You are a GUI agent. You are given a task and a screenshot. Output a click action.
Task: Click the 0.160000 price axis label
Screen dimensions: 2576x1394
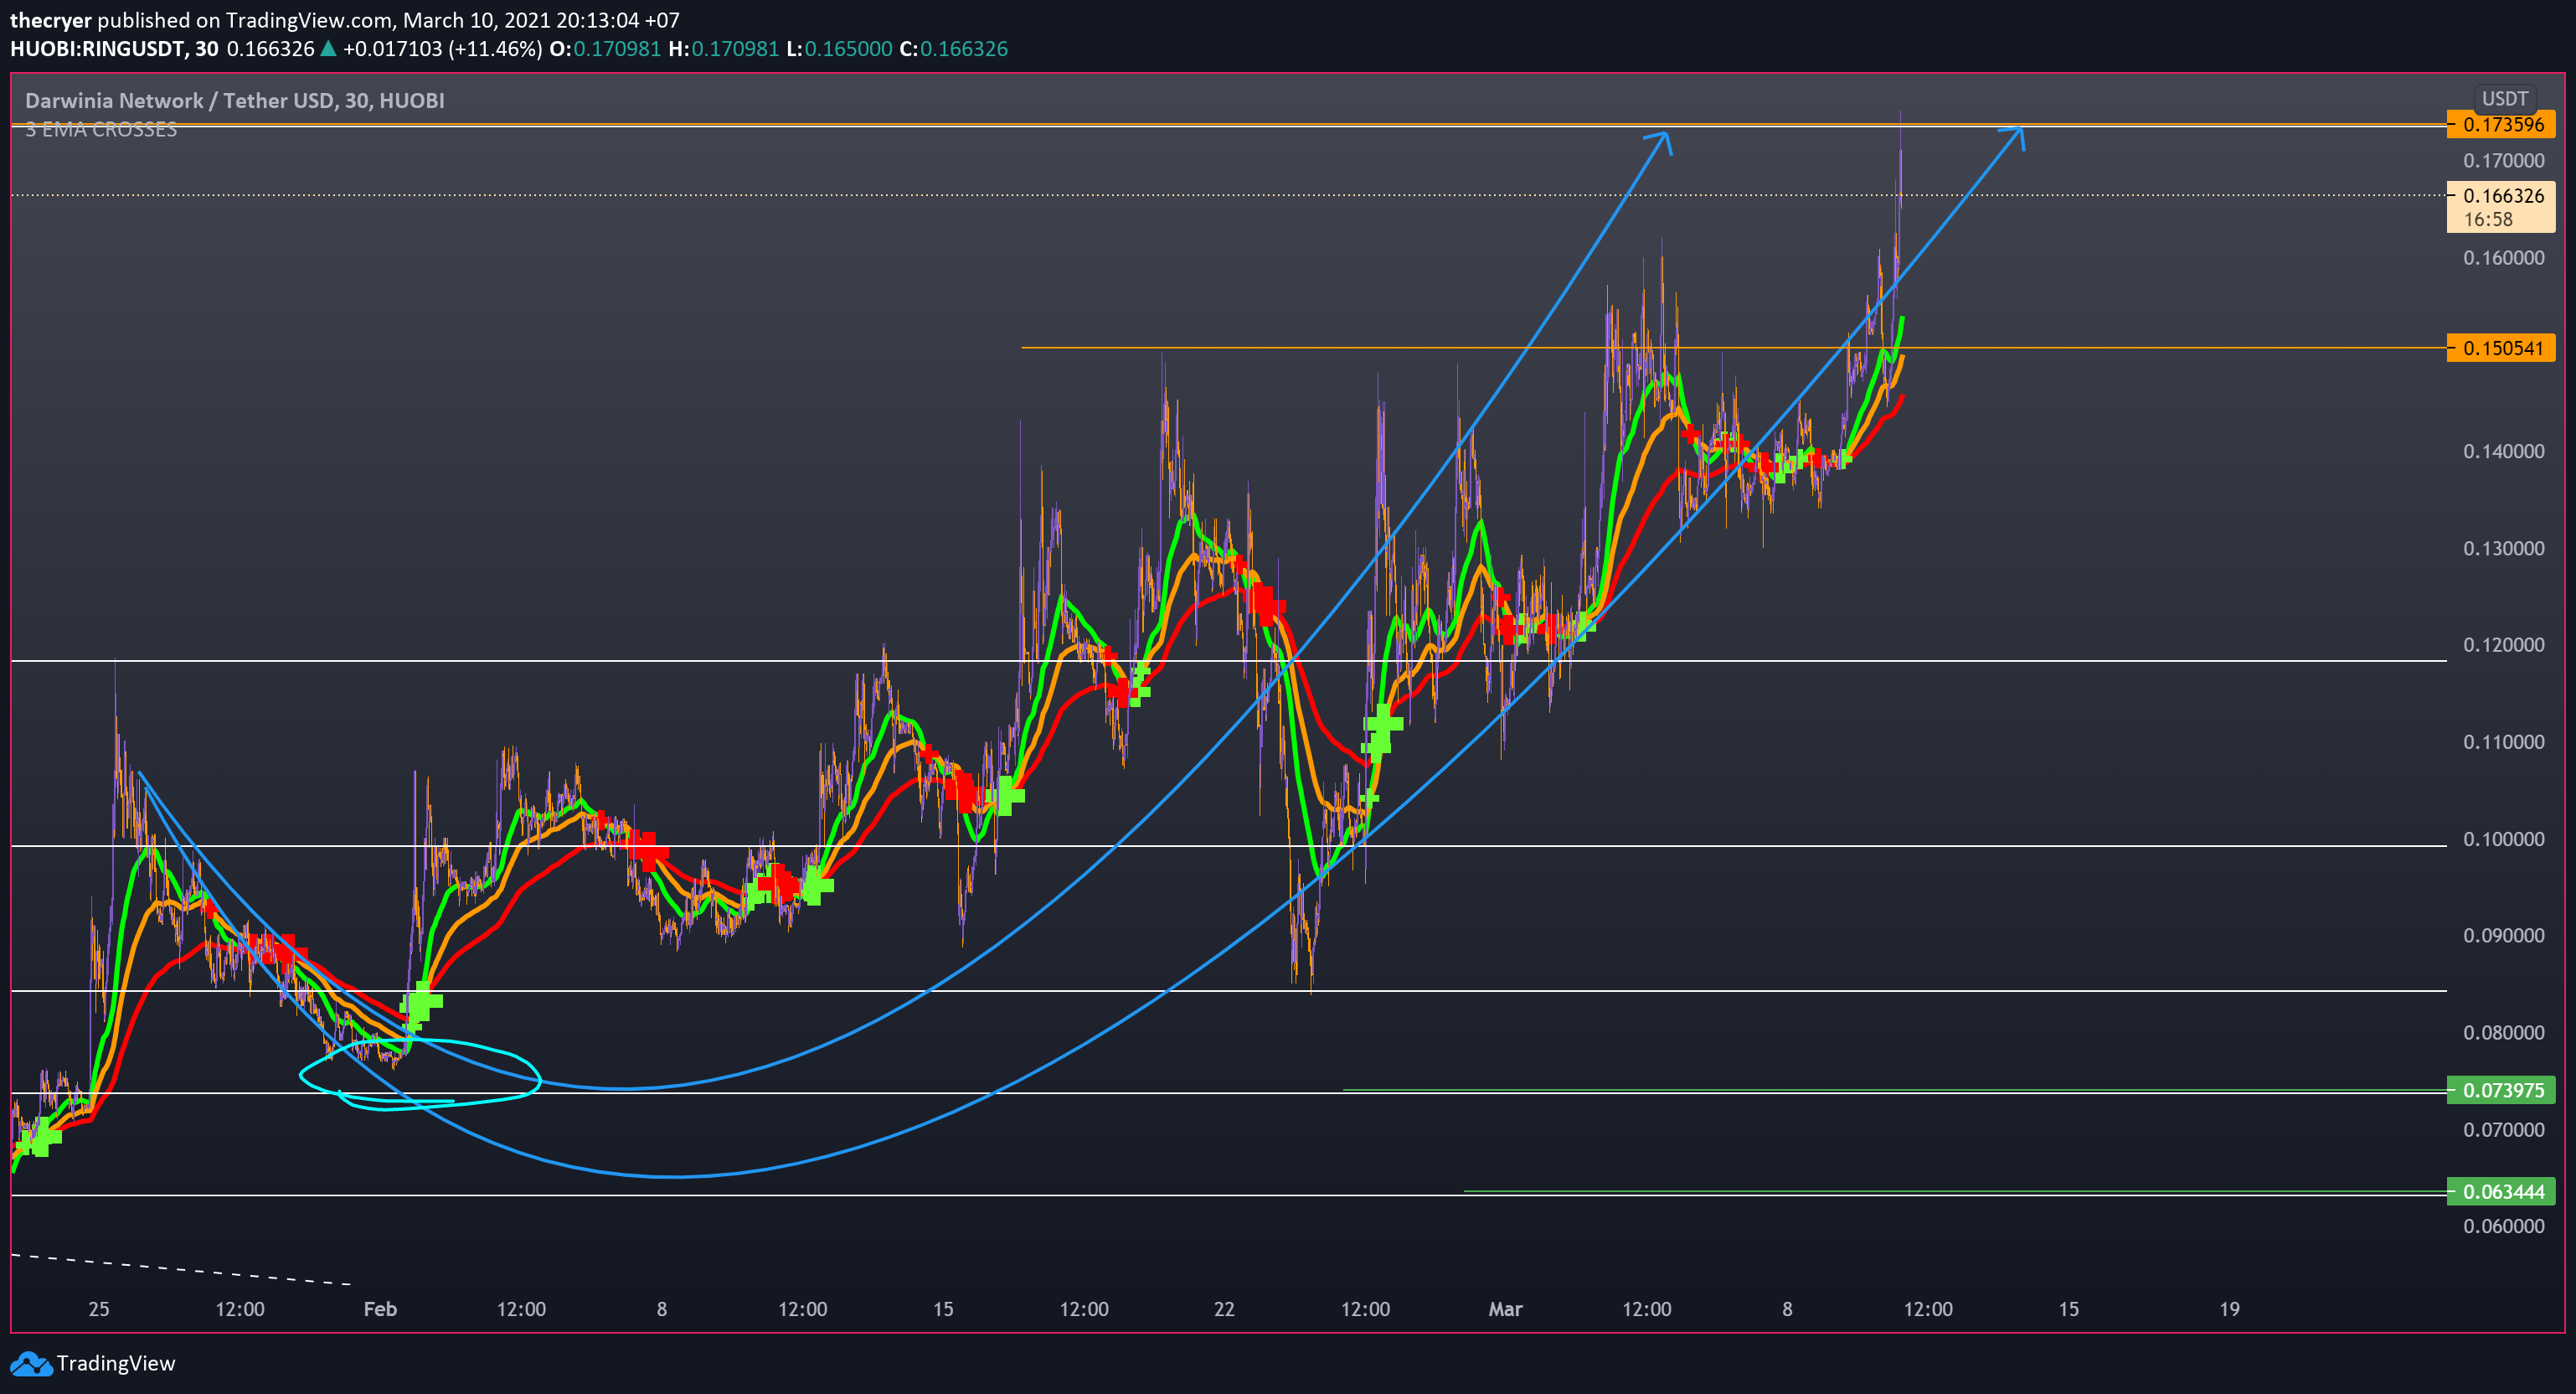(x=2503, y=257)
